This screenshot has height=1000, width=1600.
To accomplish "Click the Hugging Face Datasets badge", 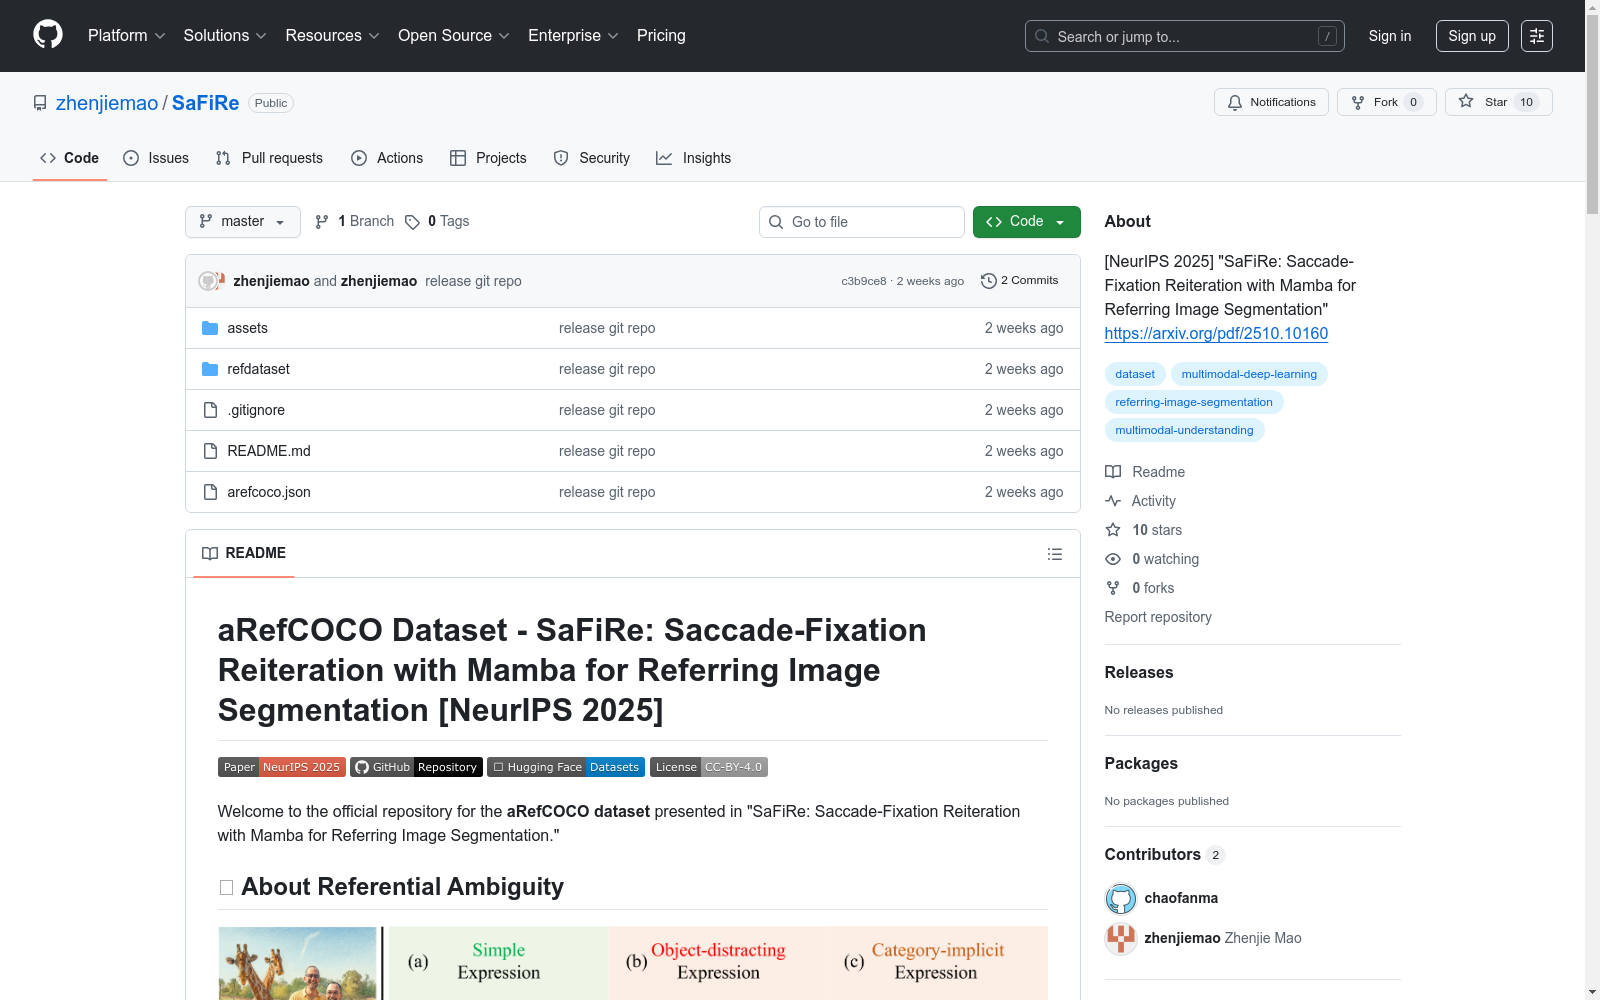I will [566, 767].
